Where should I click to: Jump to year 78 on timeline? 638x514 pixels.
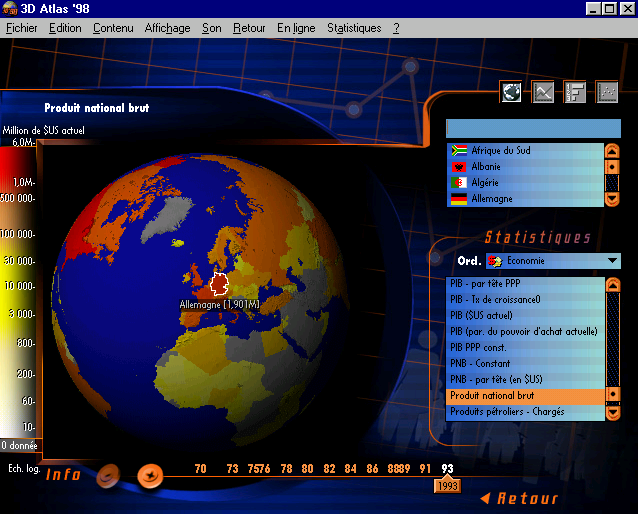pyautogui.click(x=286, y=469)
